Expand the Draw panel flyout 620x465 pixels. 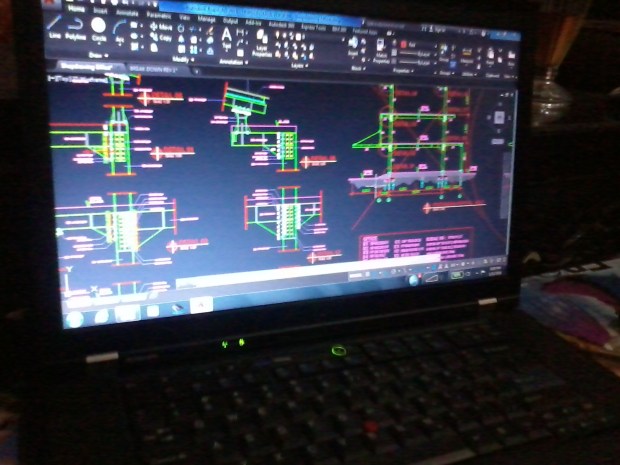(97, 55)
